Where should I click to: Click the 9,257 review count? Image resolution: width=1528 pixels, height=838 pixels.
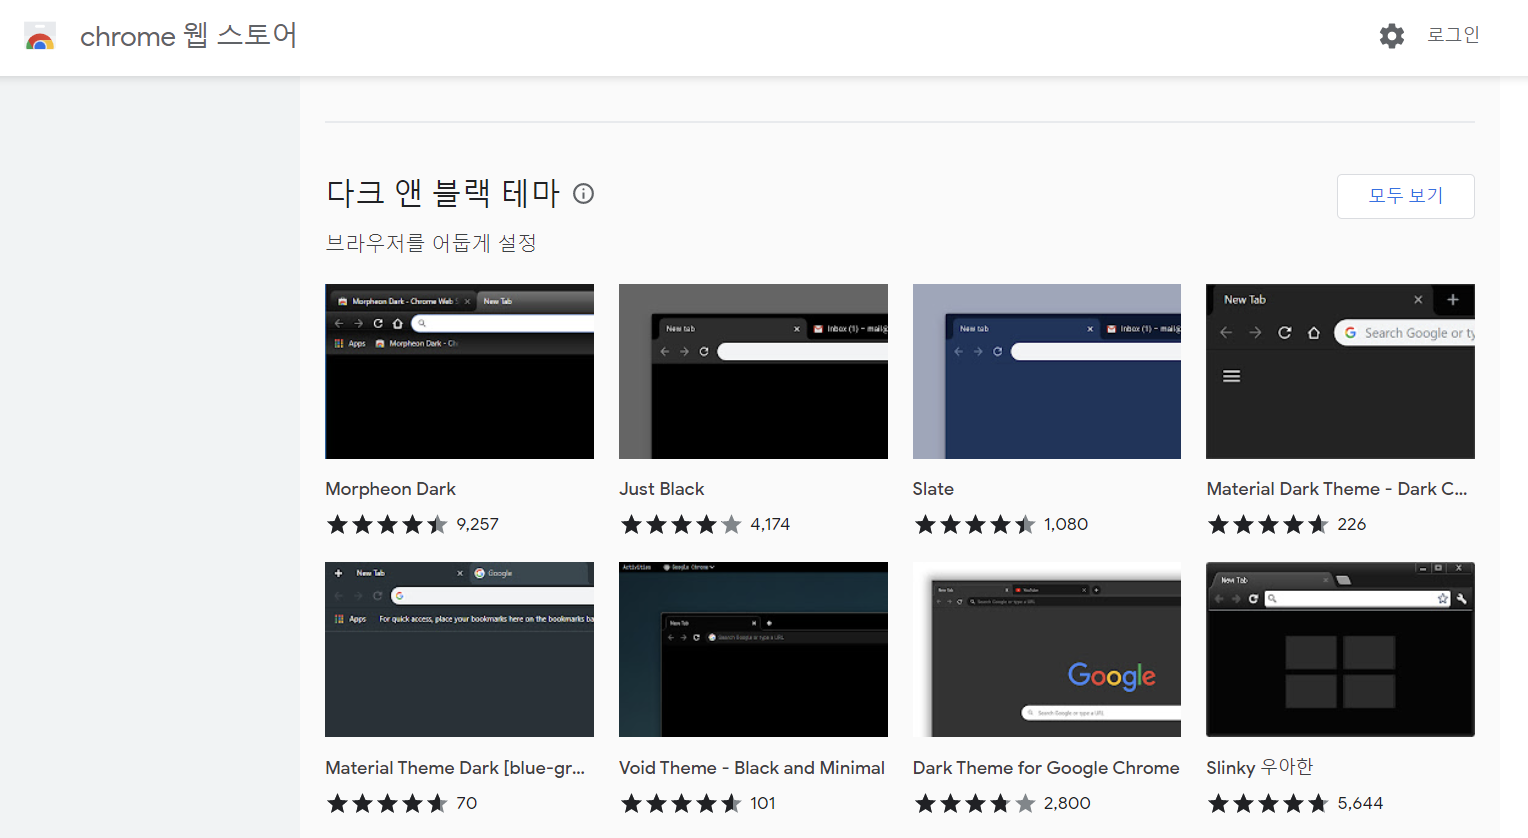point(477,524)
